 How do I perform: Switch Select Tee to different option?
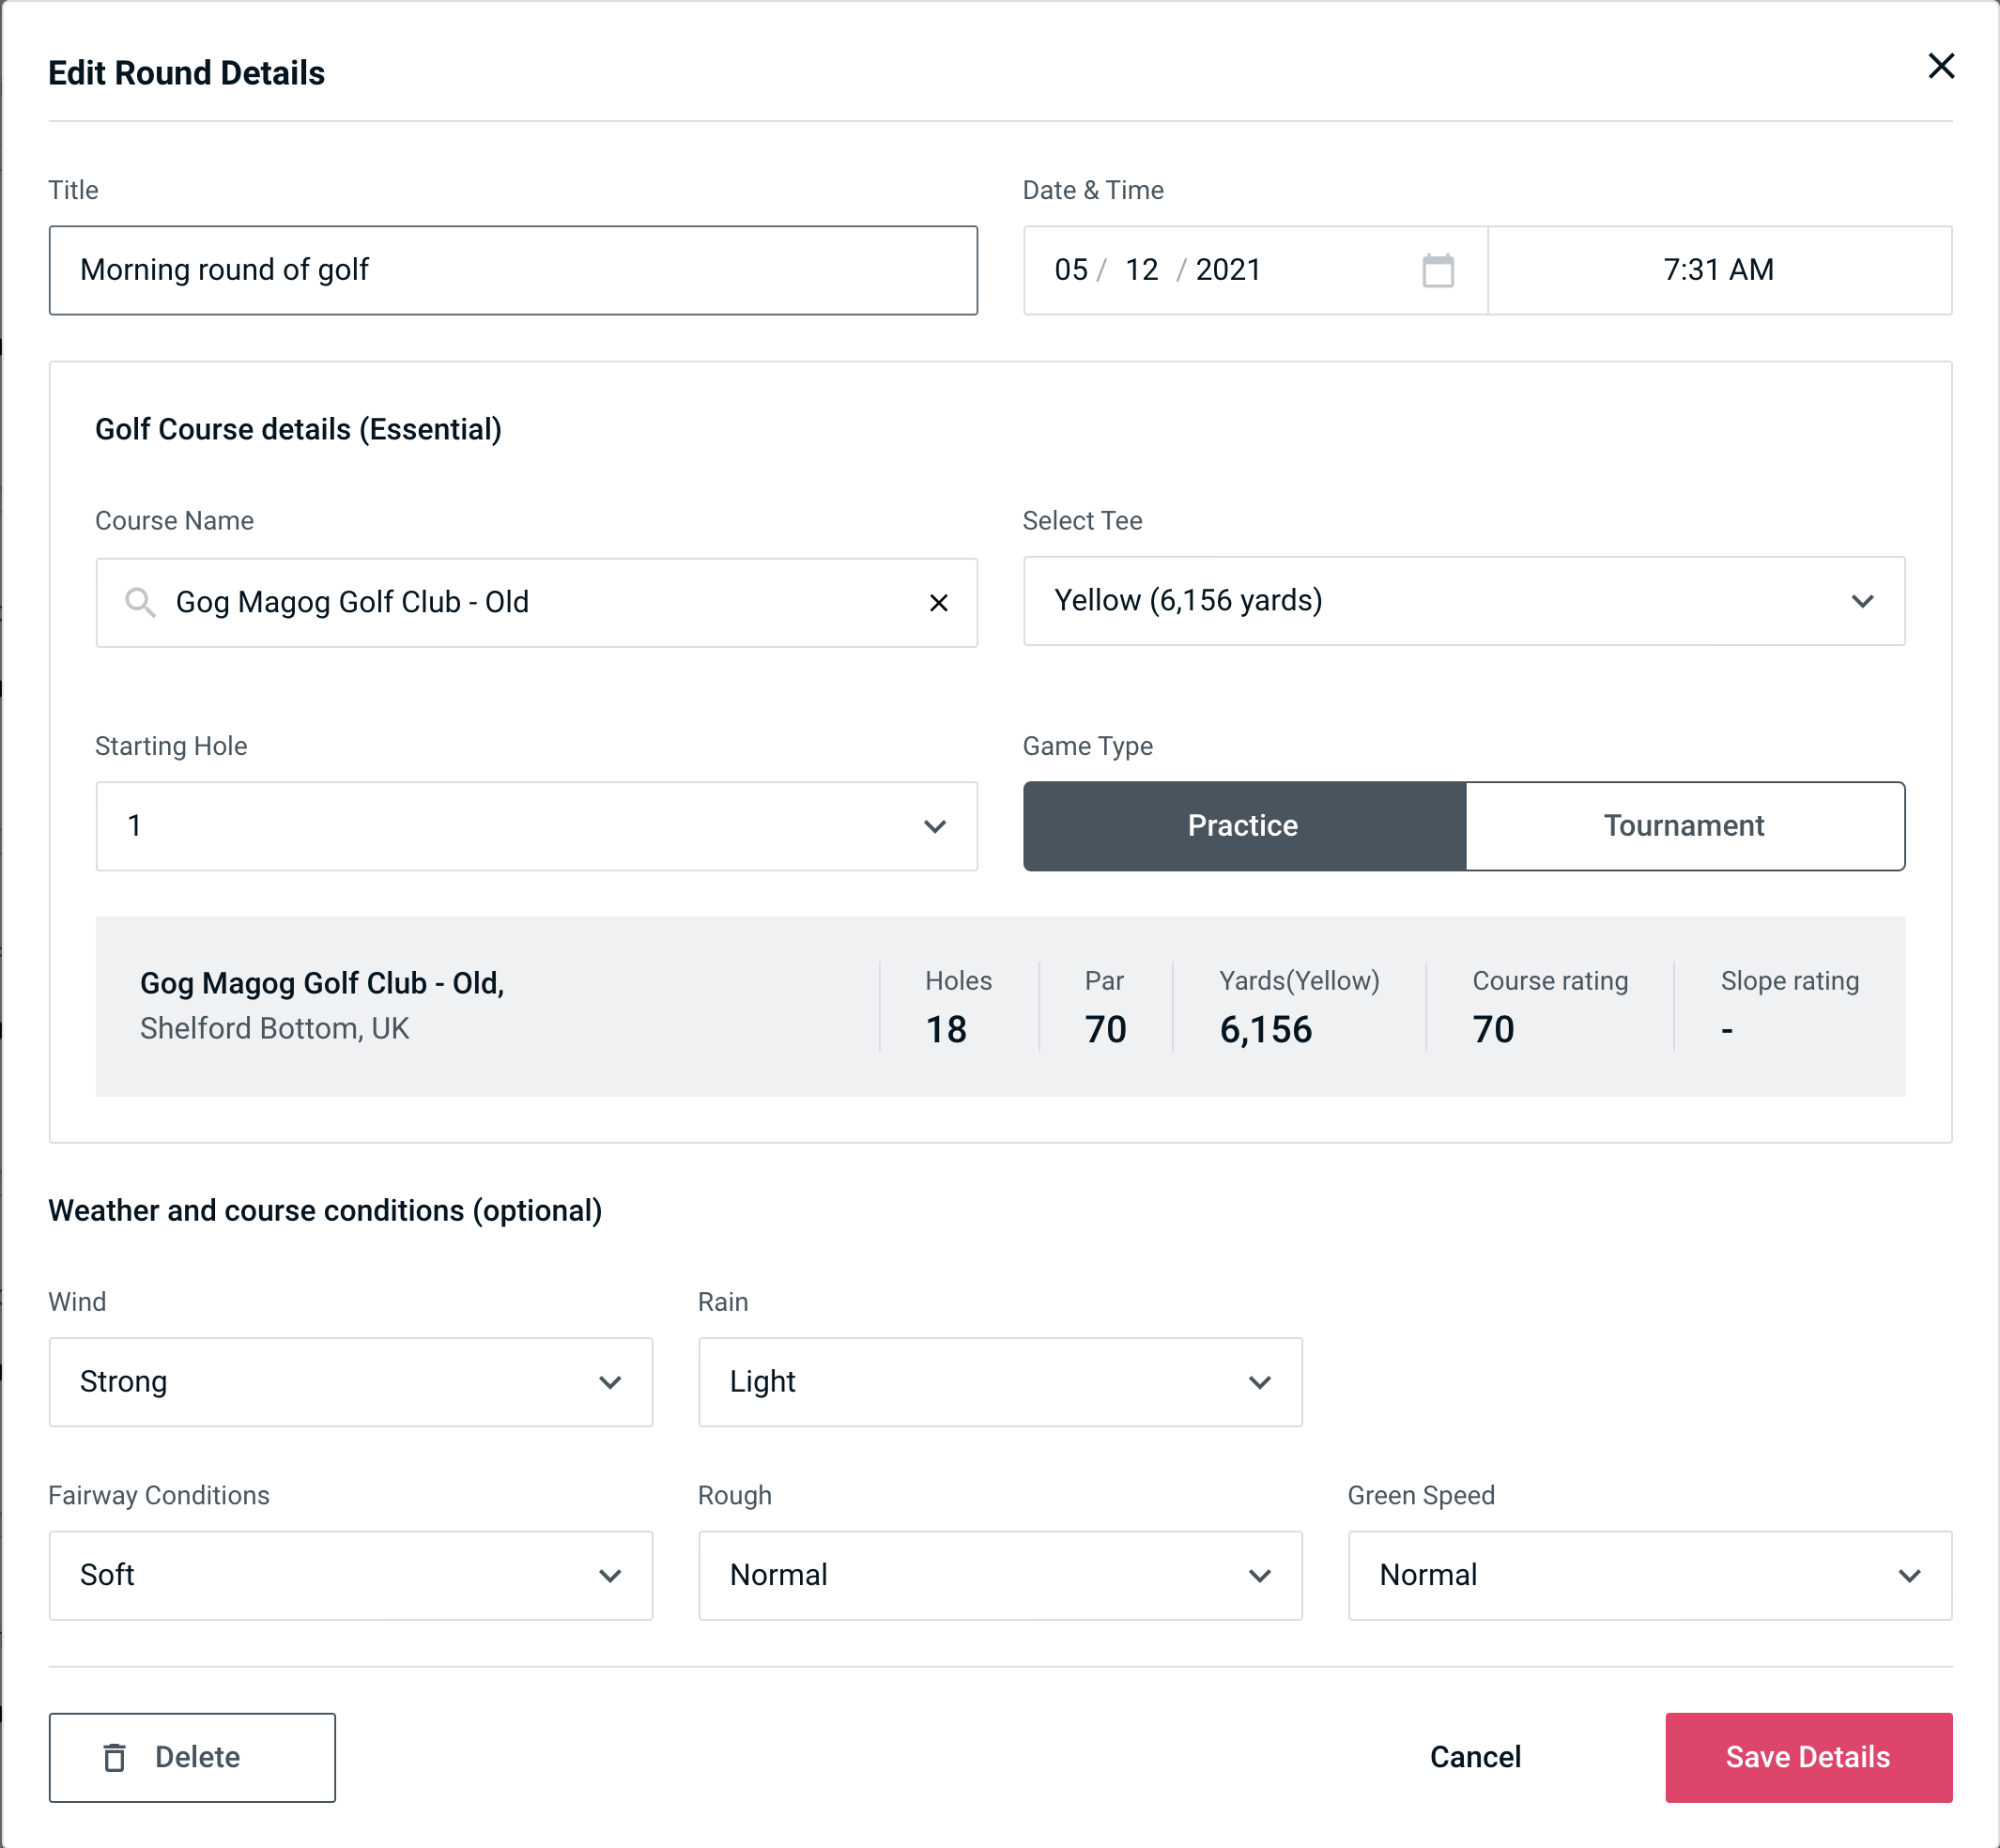click(x=1864, y=601)
